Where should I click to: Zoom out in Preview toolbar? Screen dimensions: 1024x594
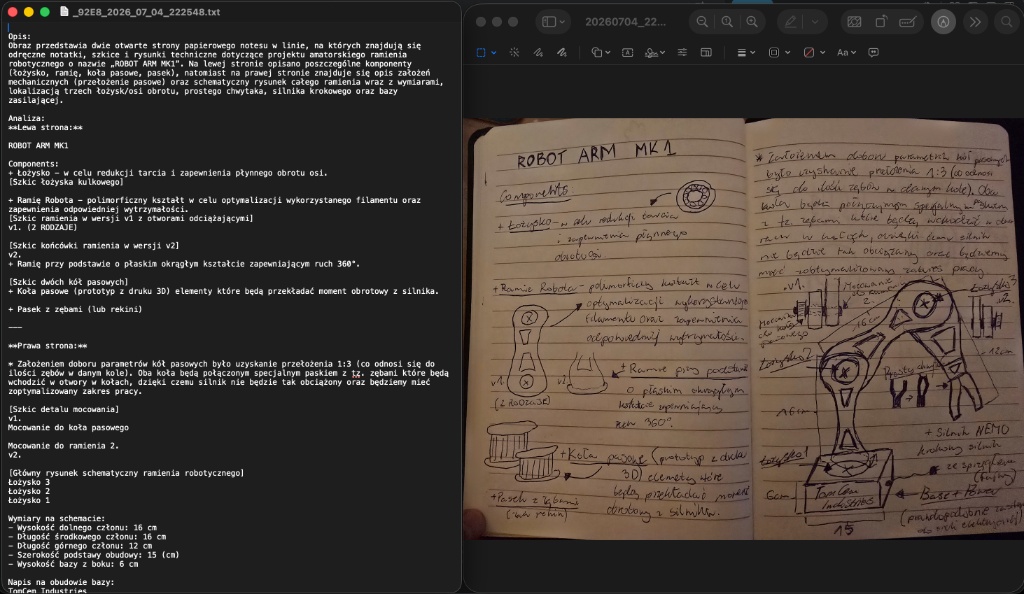pyautogui.click(x=702, y=22)
